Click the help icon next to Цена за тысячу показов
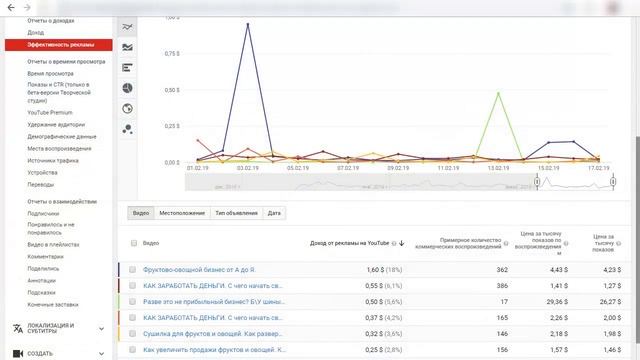This screenshot has height=360, width=640. coord(618,243)
